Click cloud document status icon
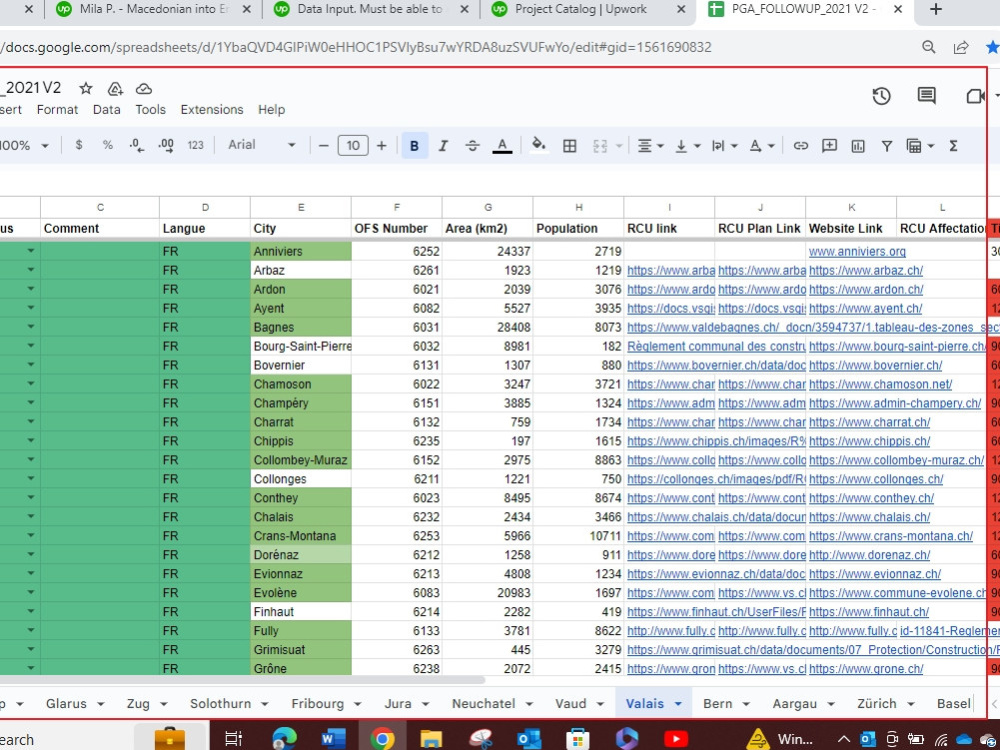 tap(144, 89)
